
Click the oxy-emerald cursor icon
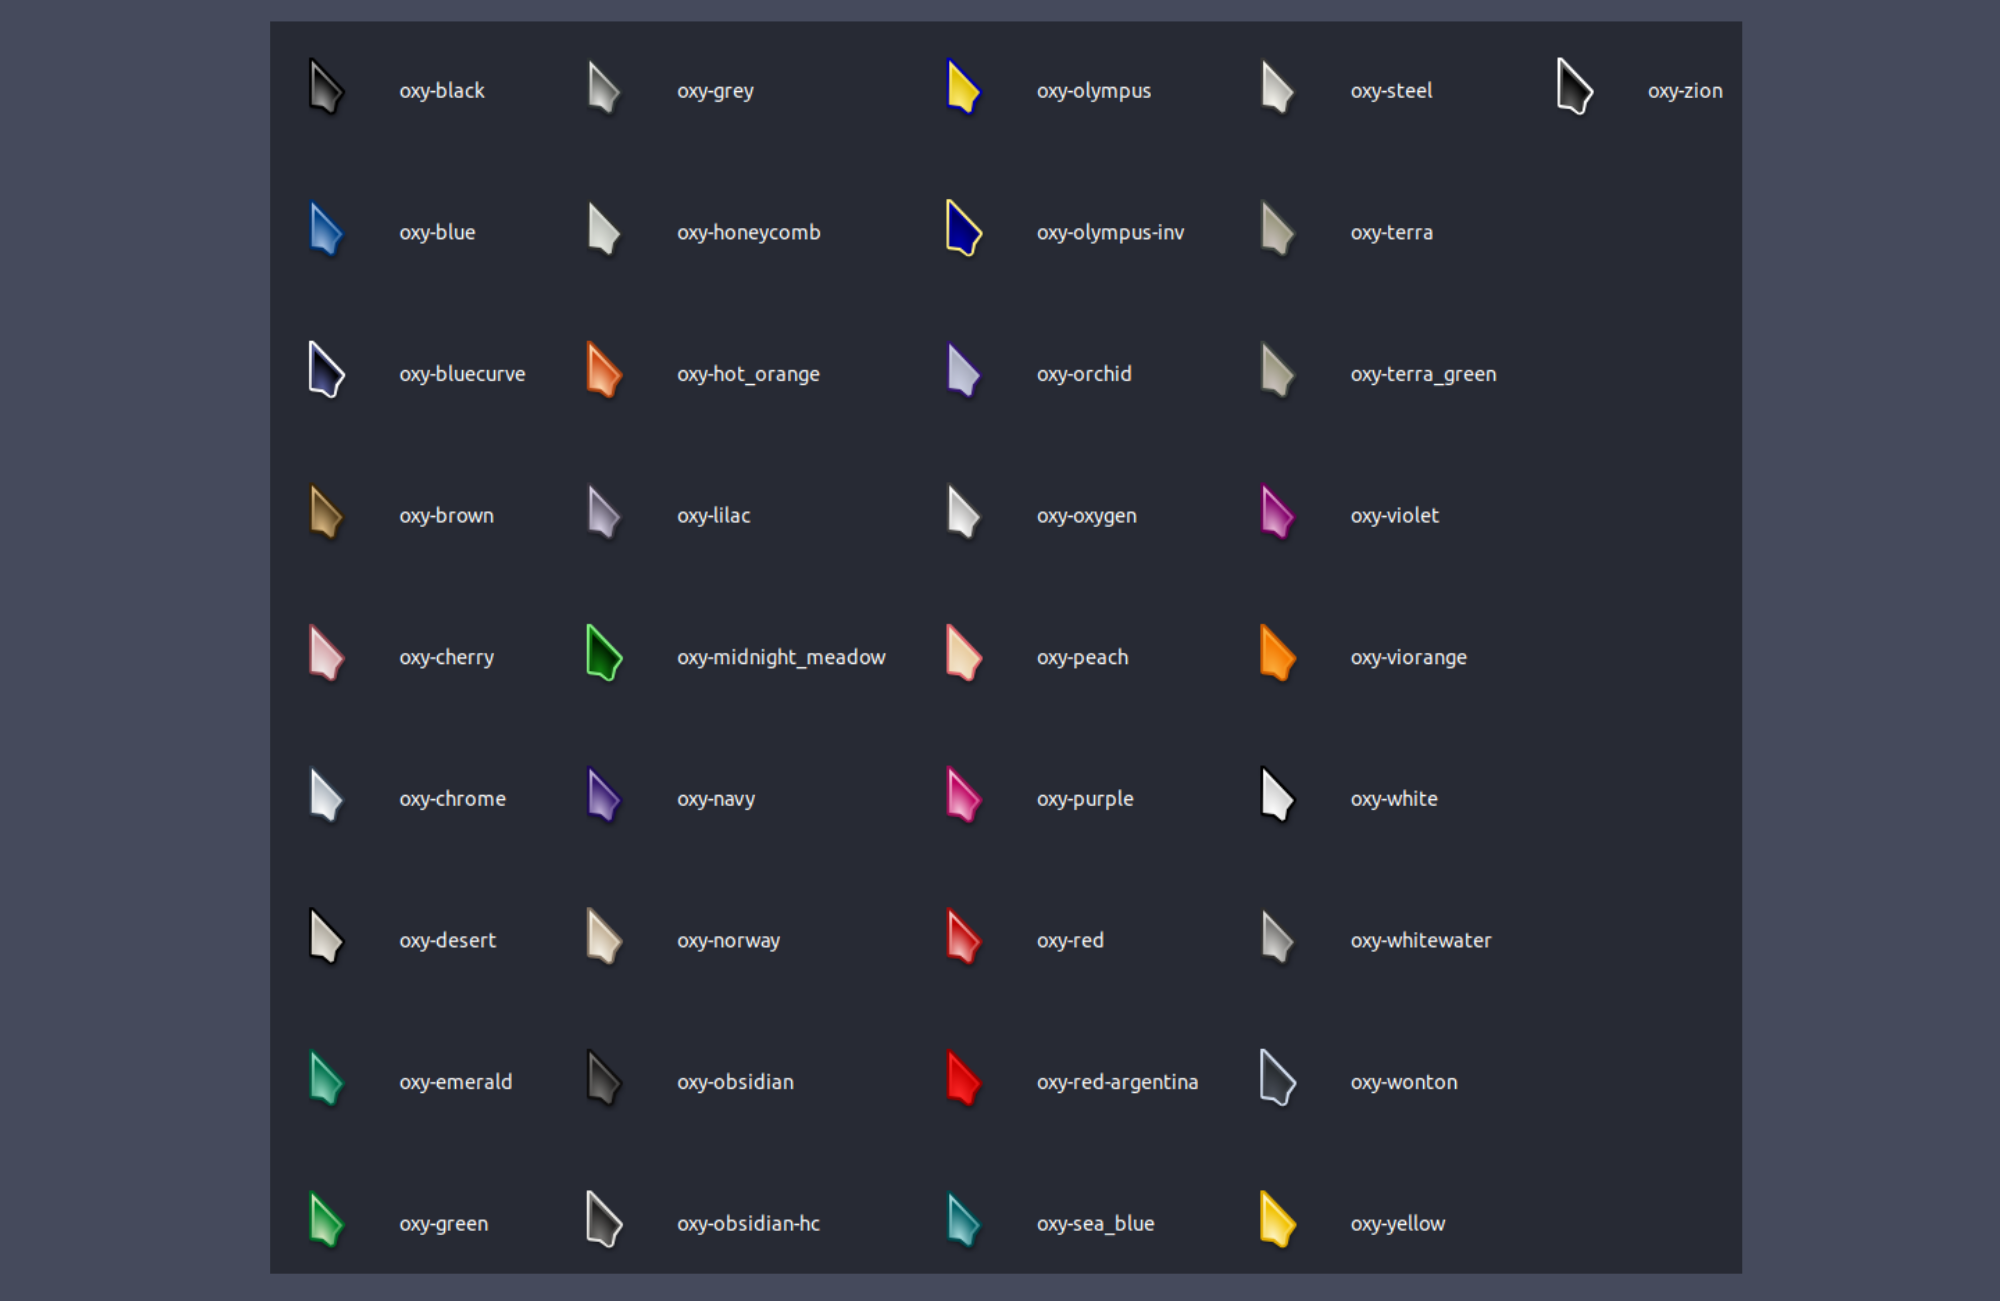click(326, 1079)
